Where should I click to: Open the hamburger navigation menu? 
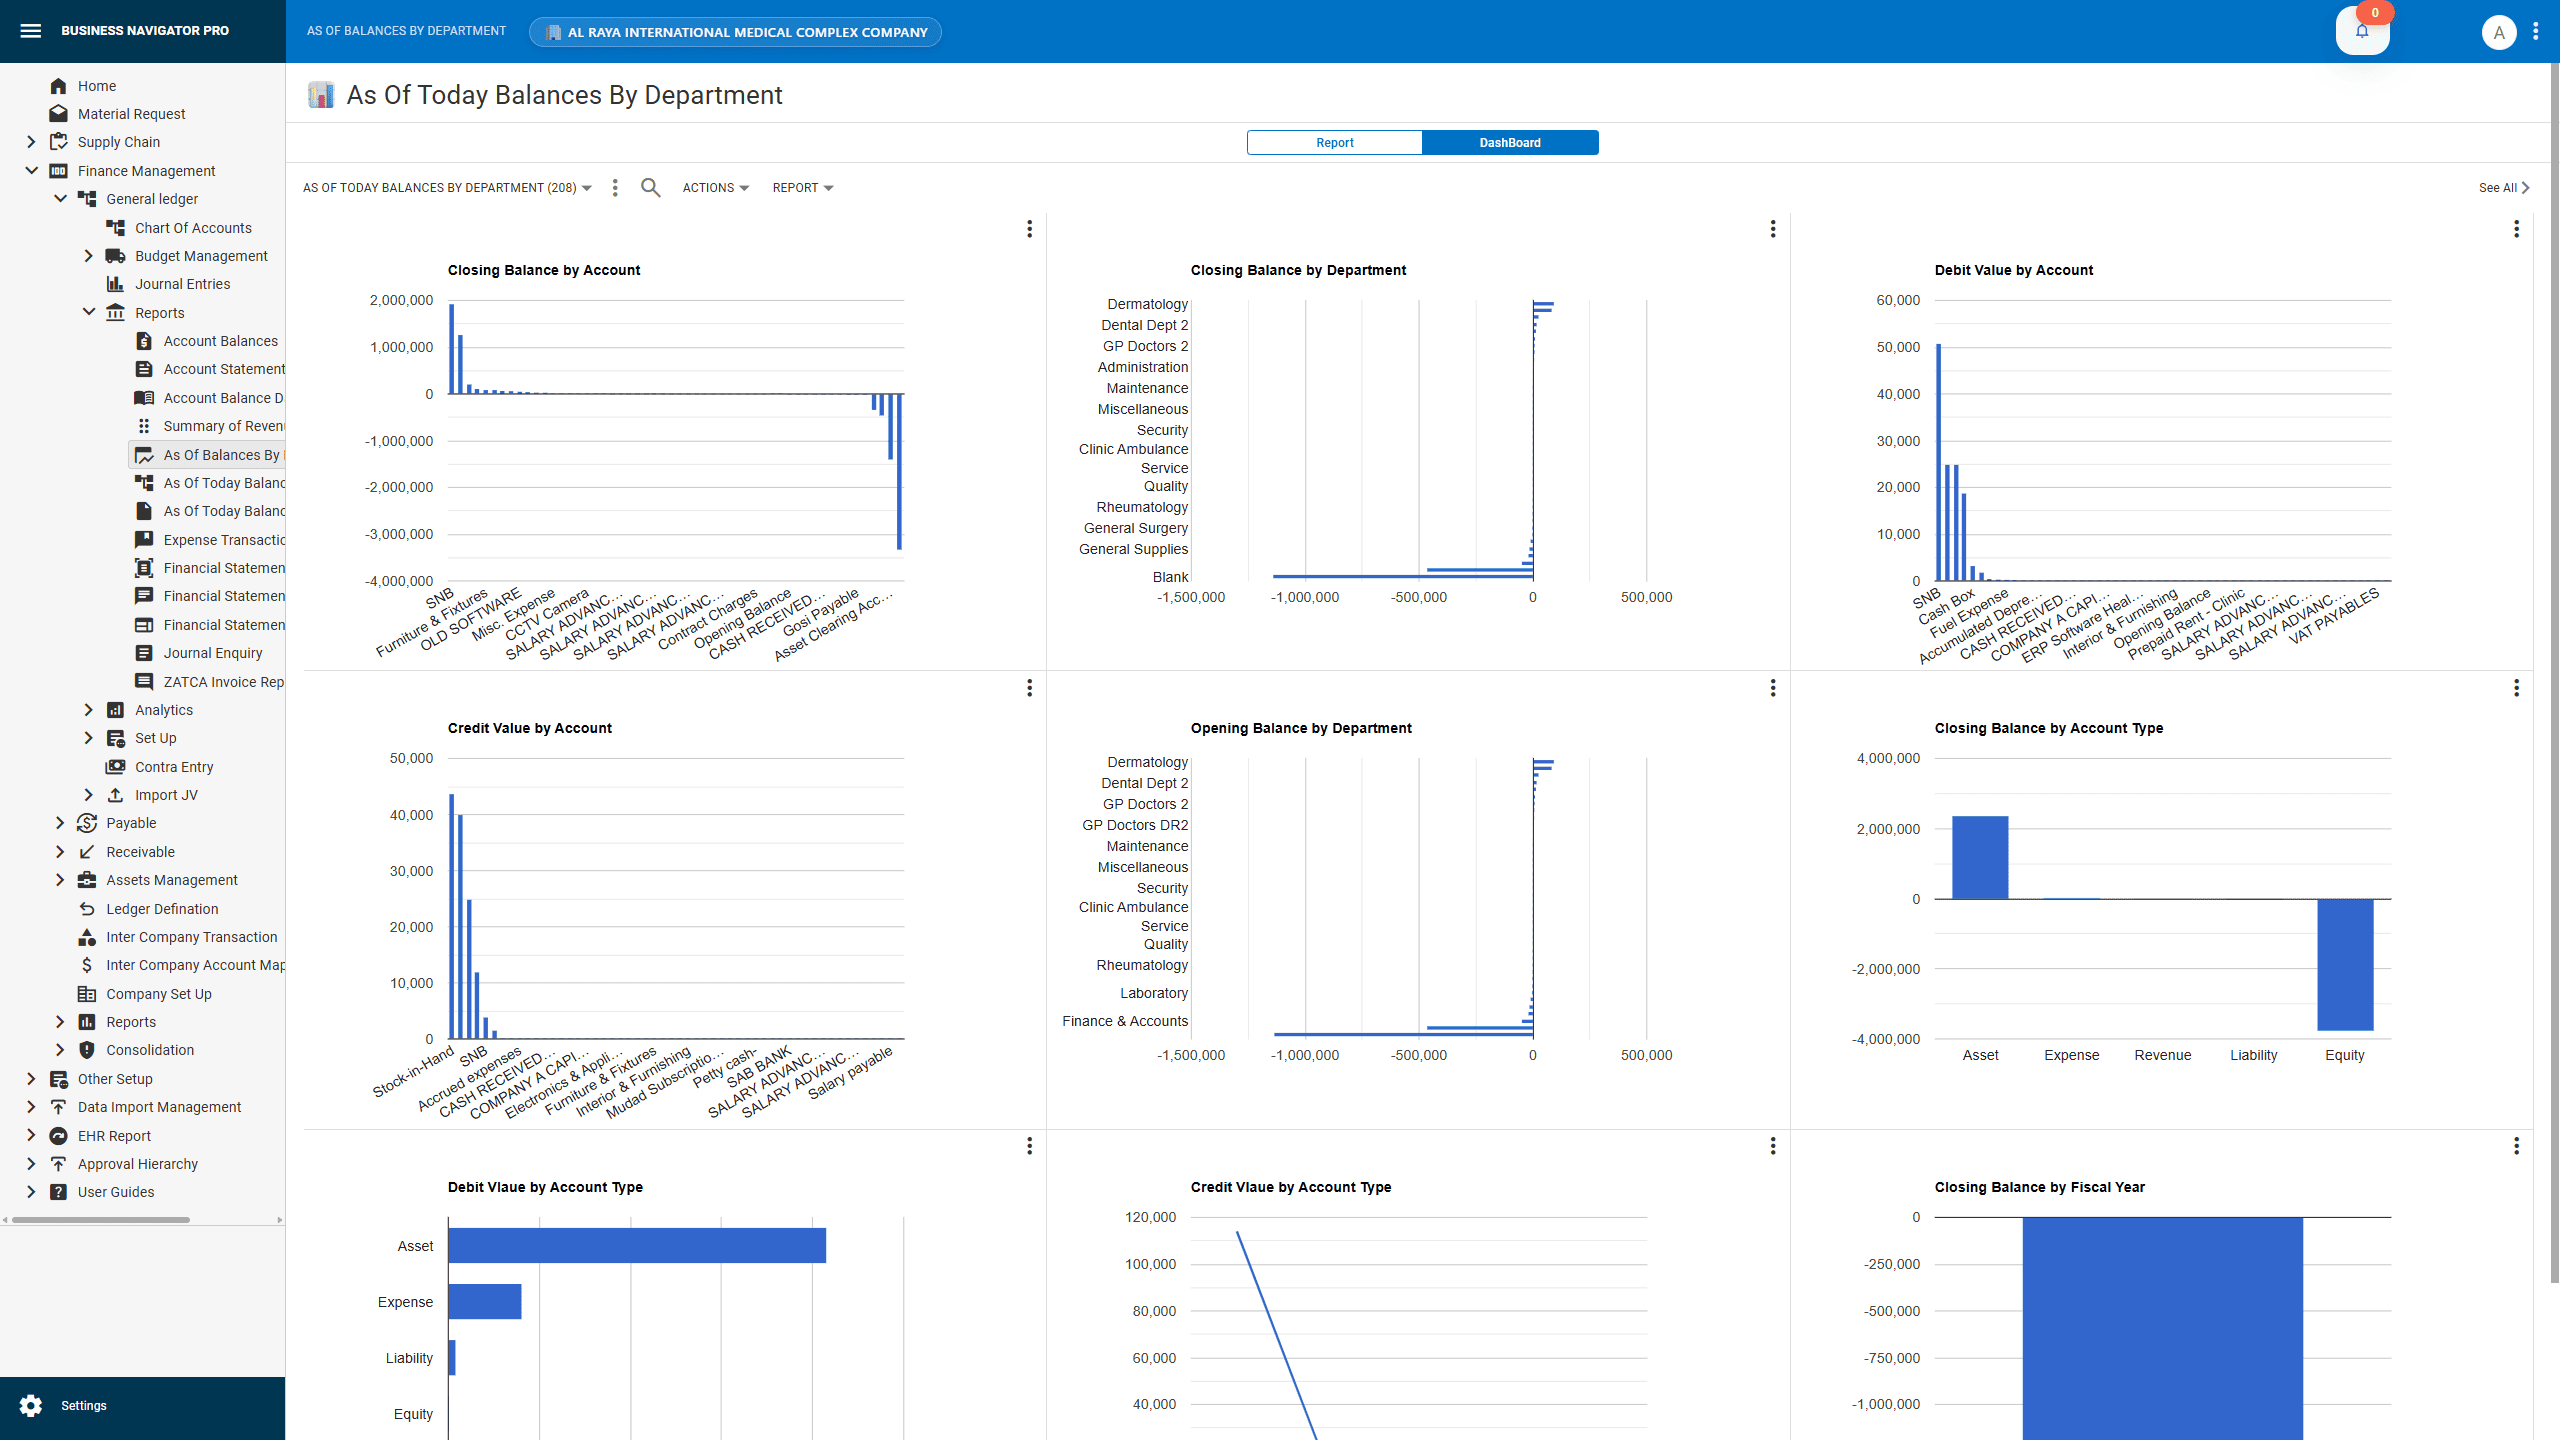(x=31, y=31)
